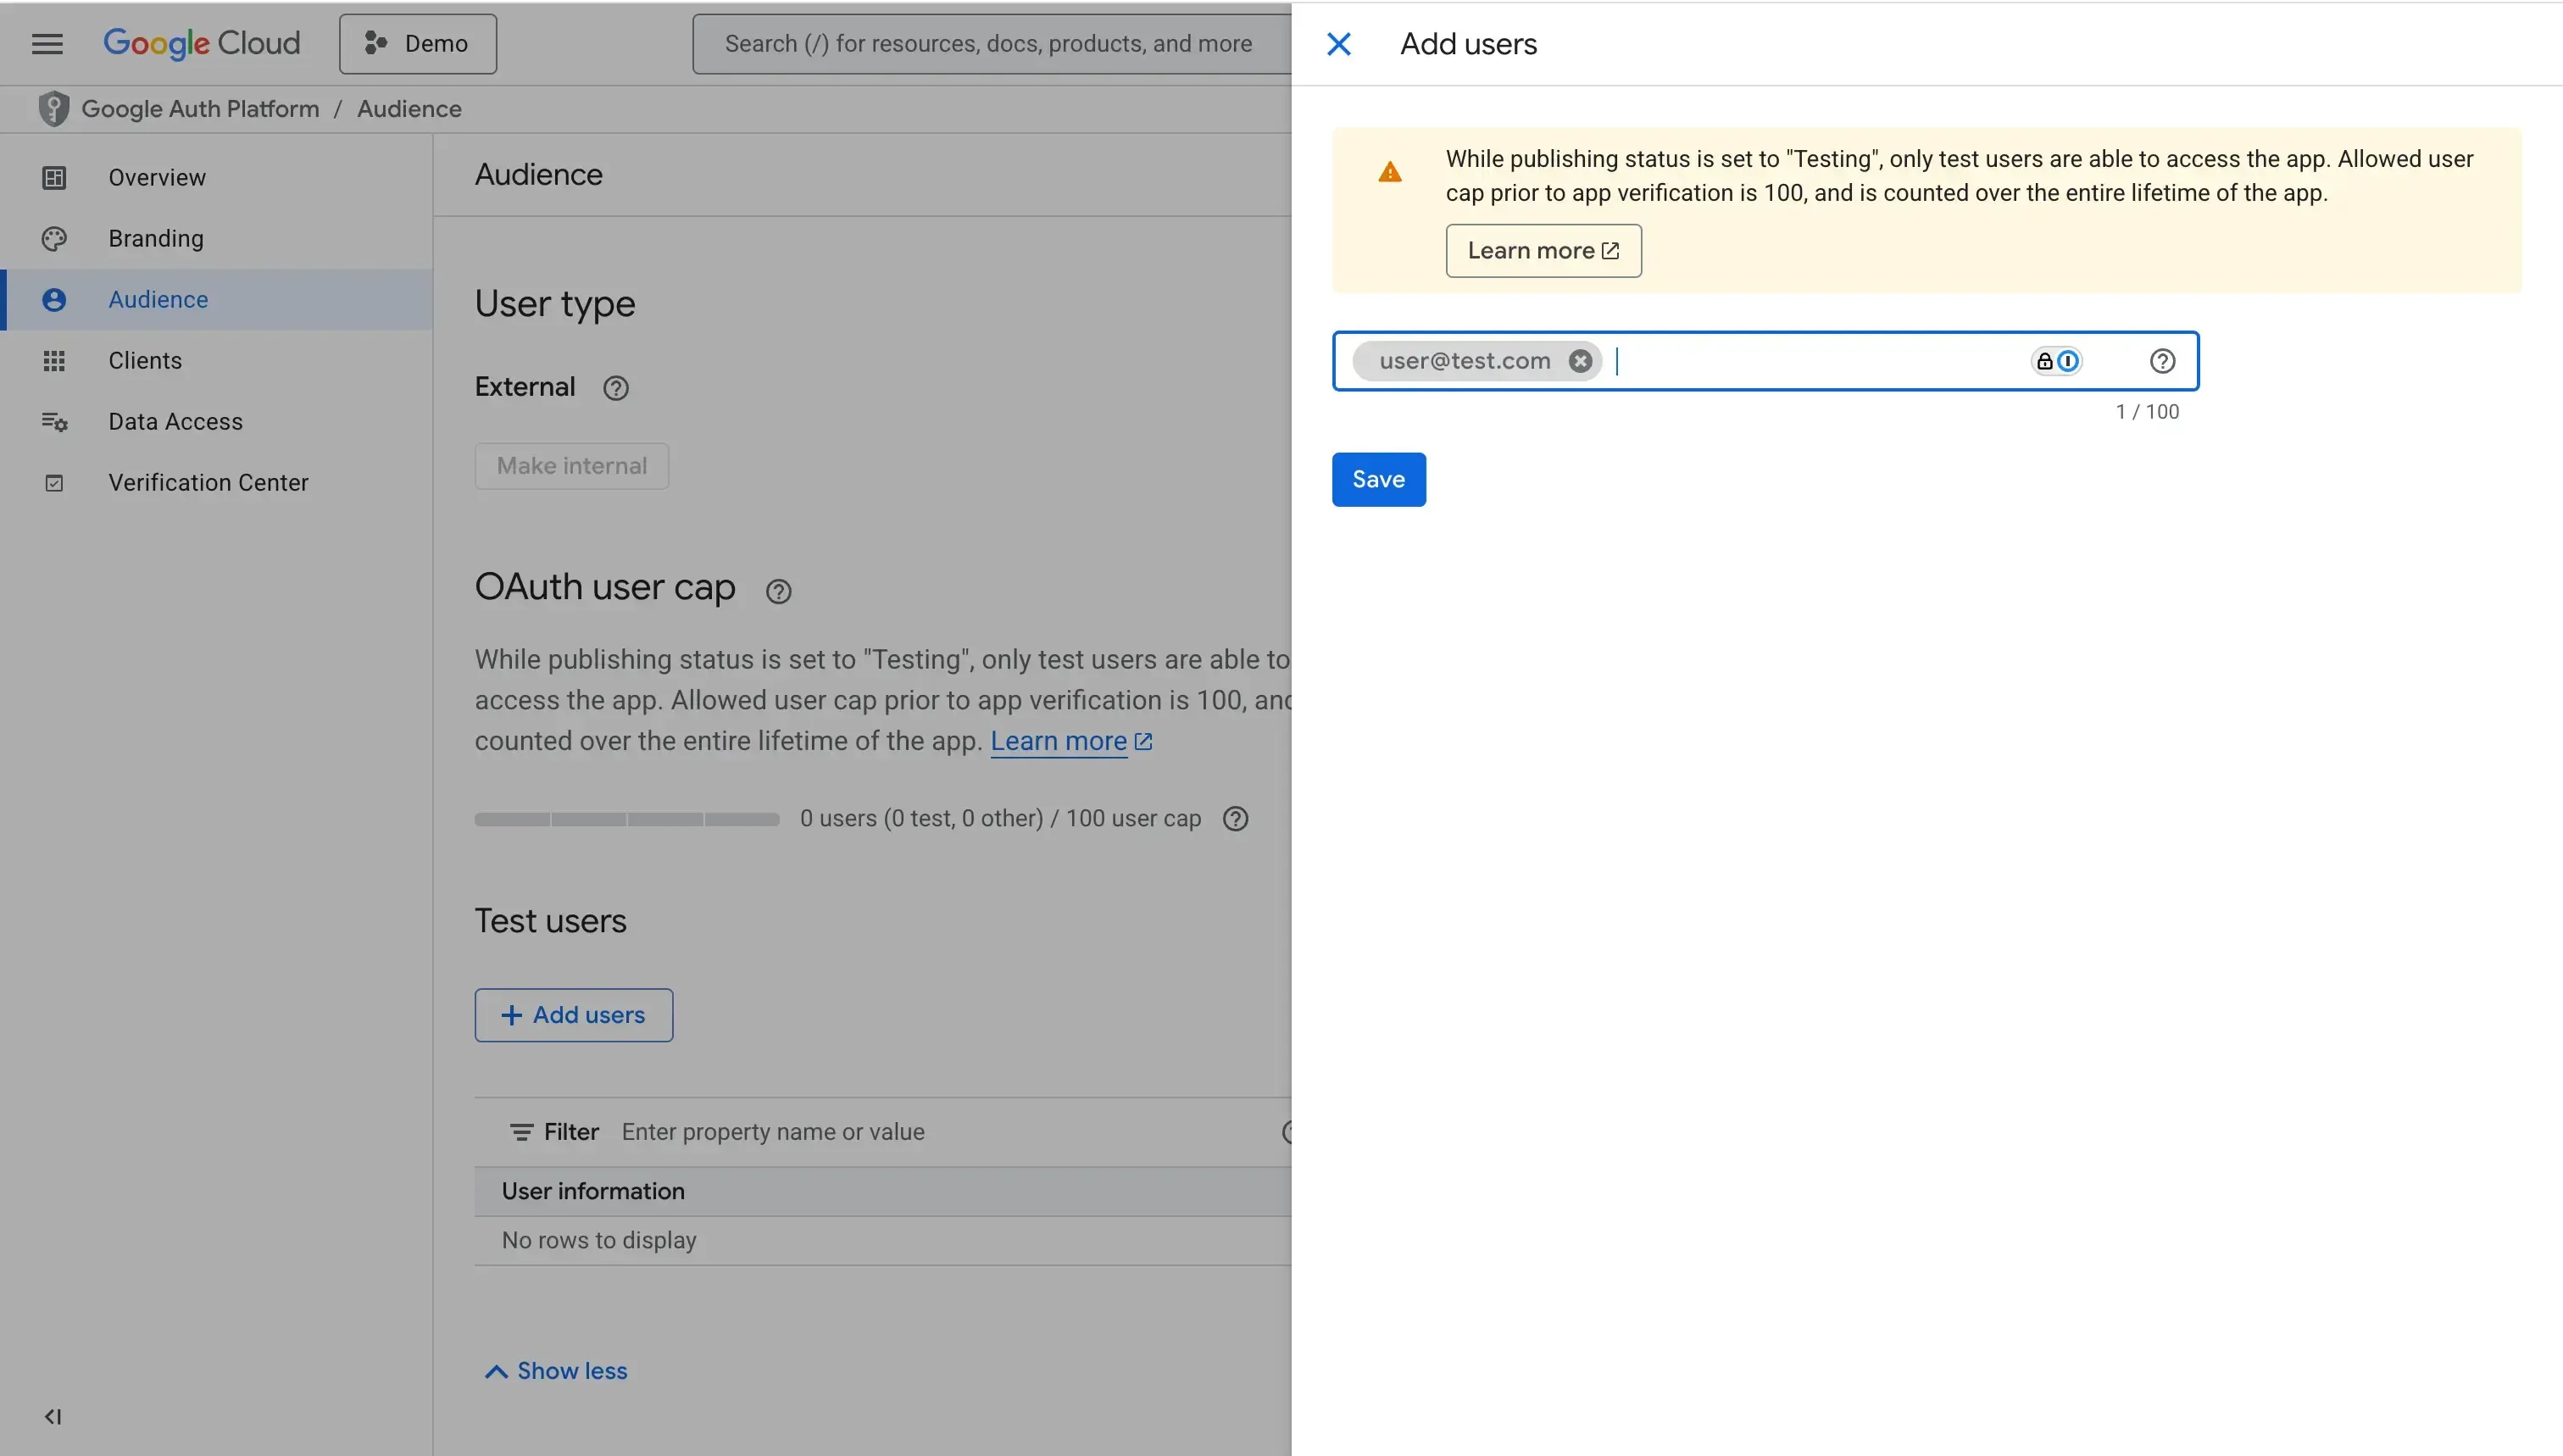Close the Add users side panel
2563x1456 pixels.
point(1339,43)
